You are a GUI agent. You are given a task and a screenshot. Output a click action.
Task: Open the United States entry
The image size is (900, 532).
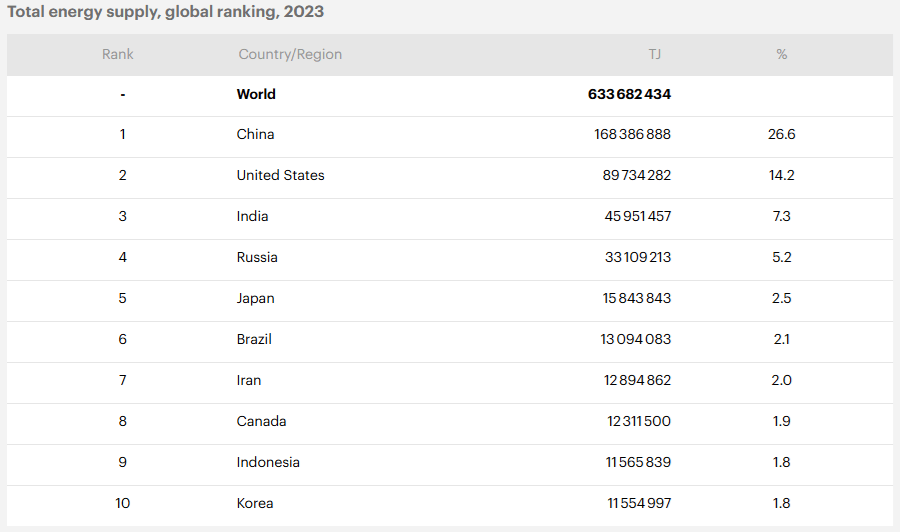pyautogui.click(x=280, y=175)
